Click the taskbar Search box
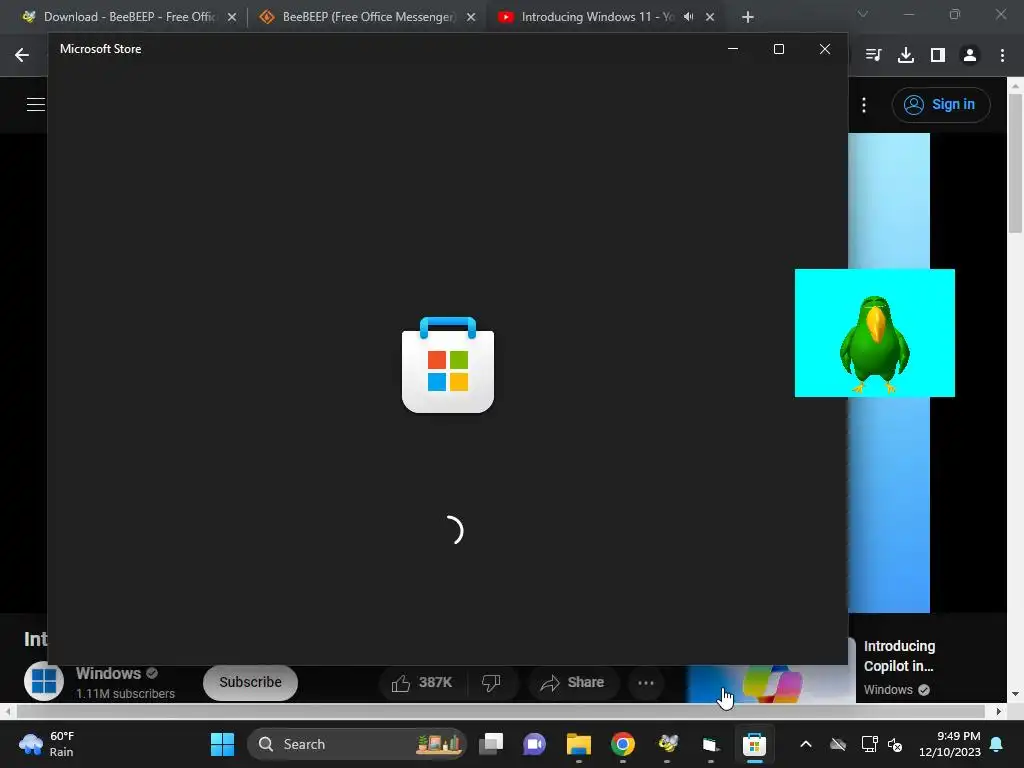 [357, 744]
